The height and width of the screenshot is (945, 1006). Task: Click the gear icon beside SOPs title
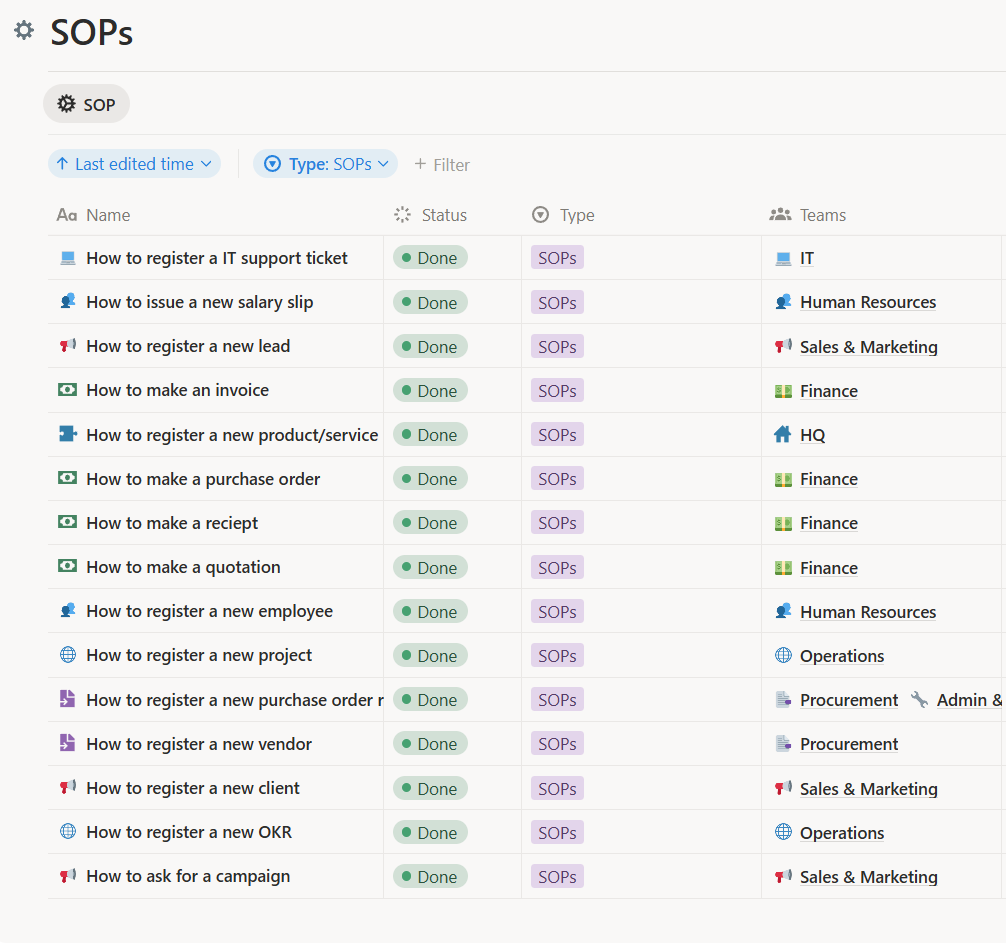pos(24,31)
